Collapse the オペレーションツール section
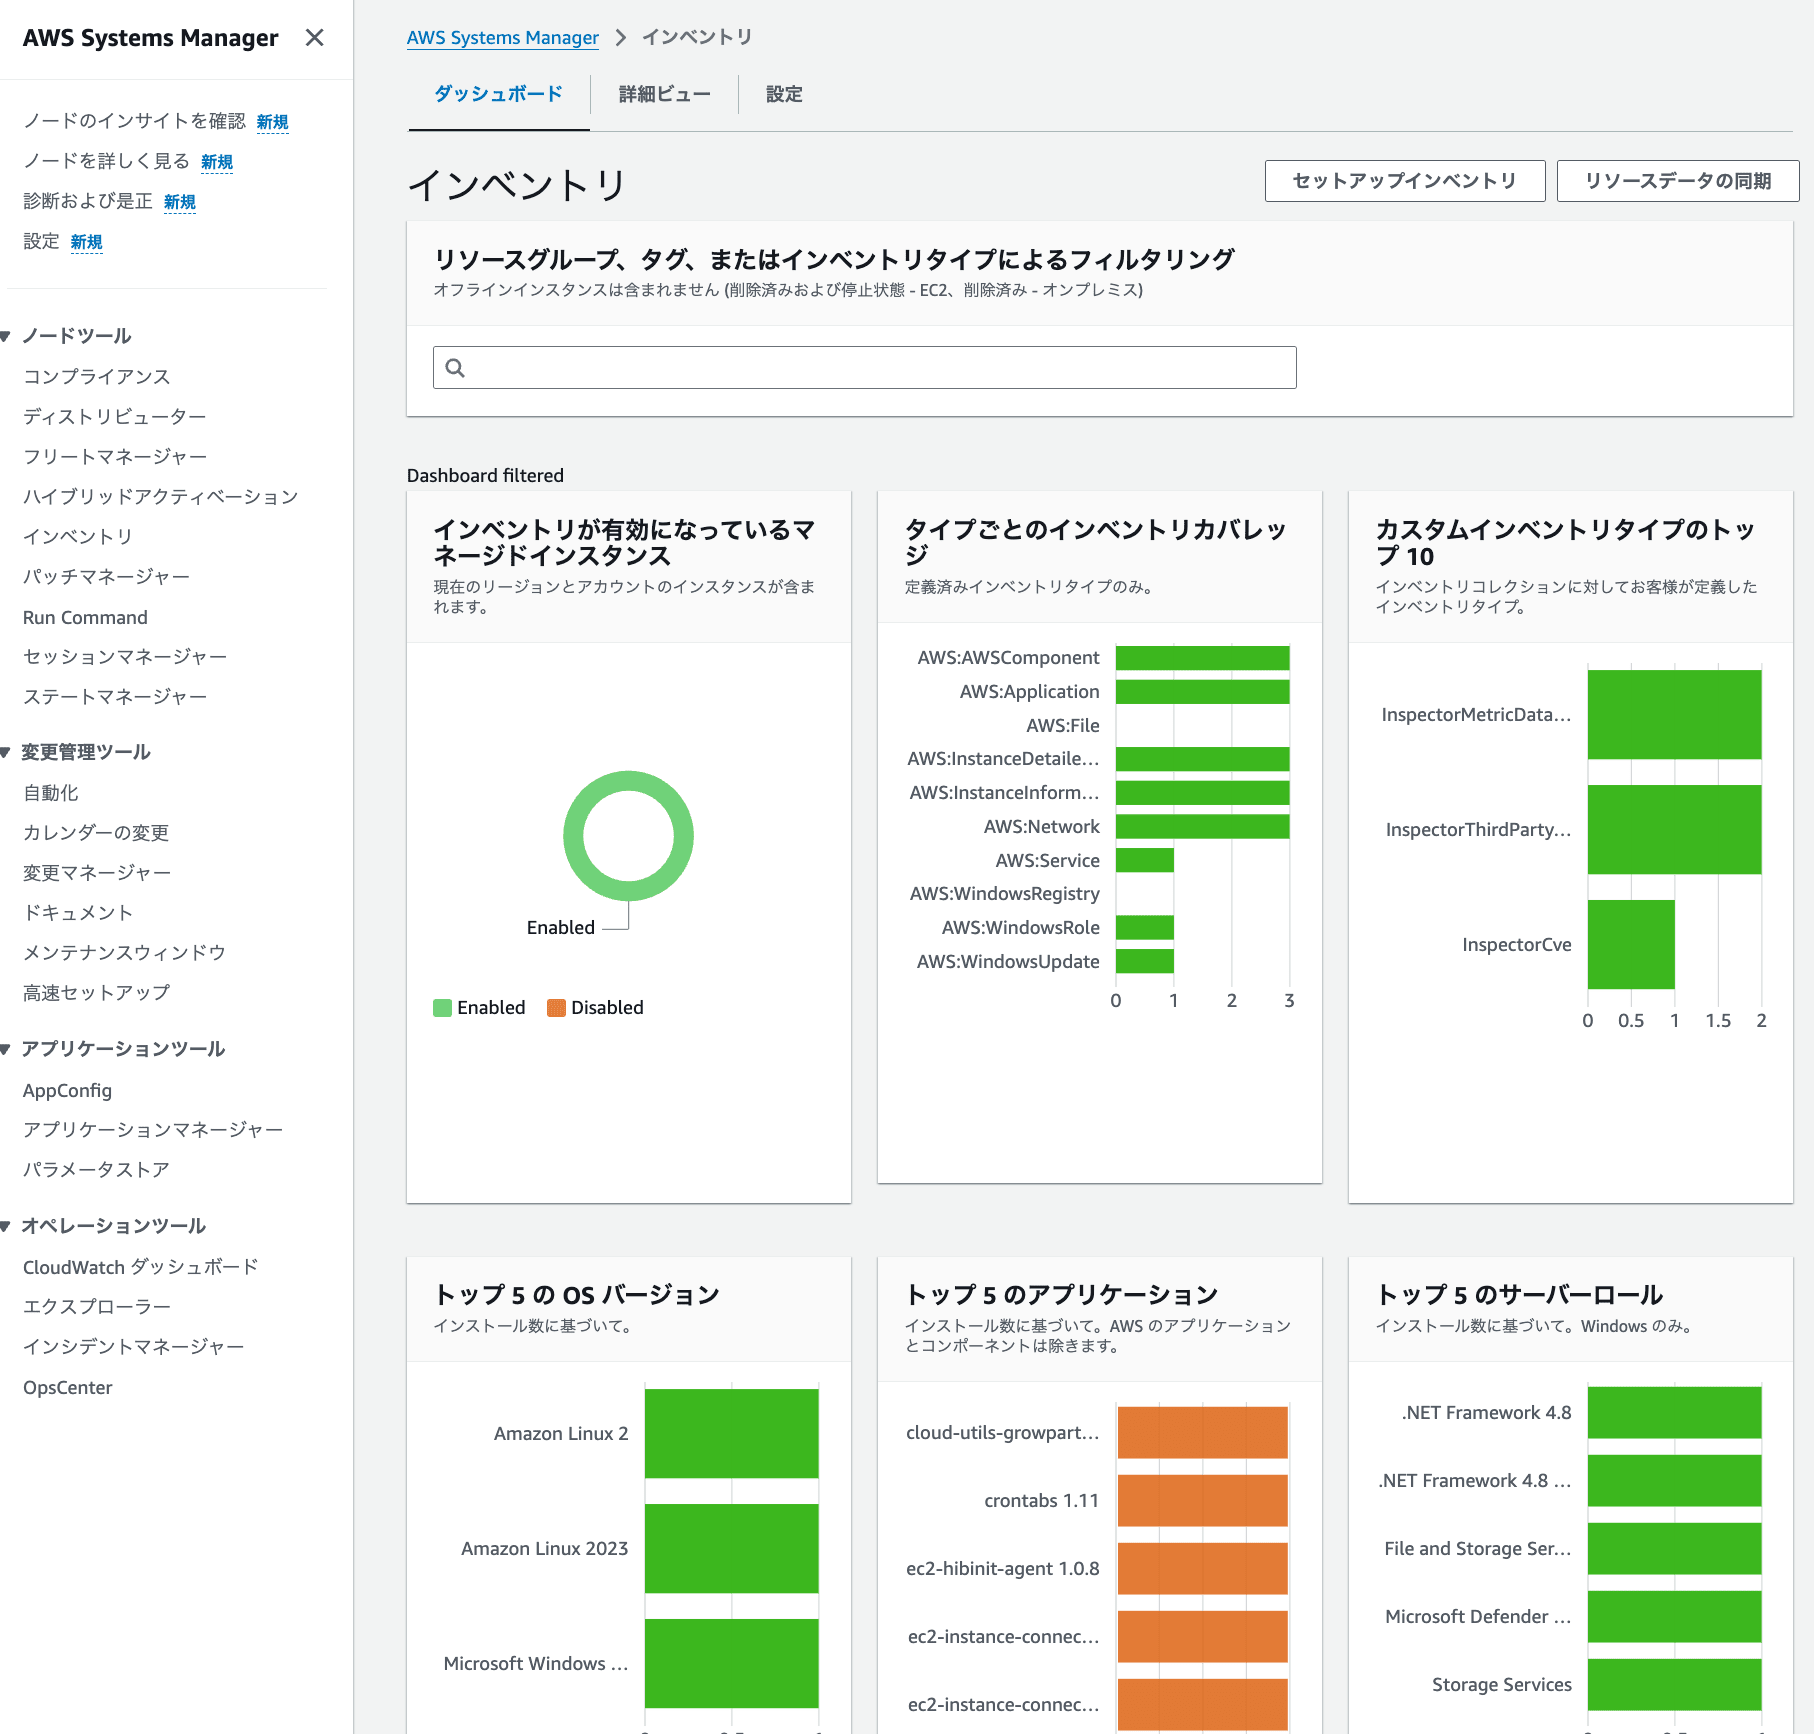Viewport: 1814px width, 1734px height. point(5,1226)
